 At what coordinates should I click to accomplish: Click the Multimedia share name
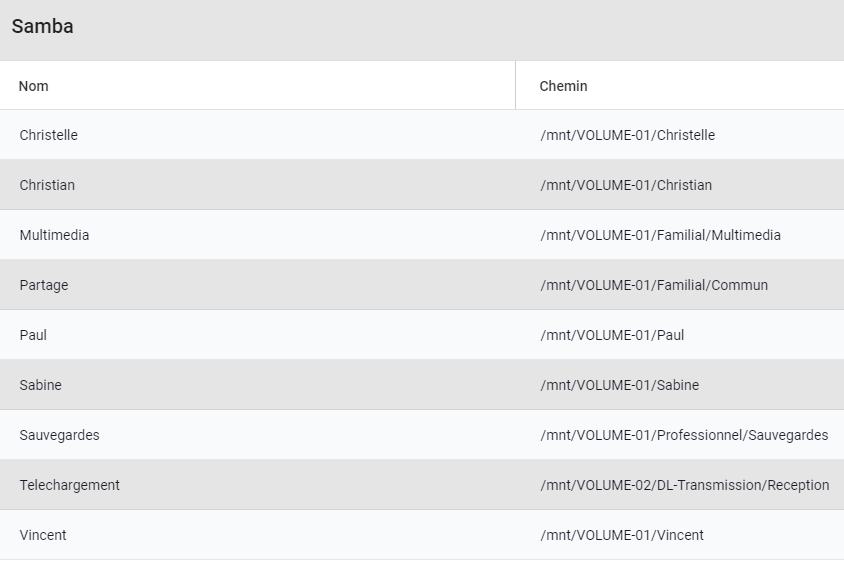(54, 235)
